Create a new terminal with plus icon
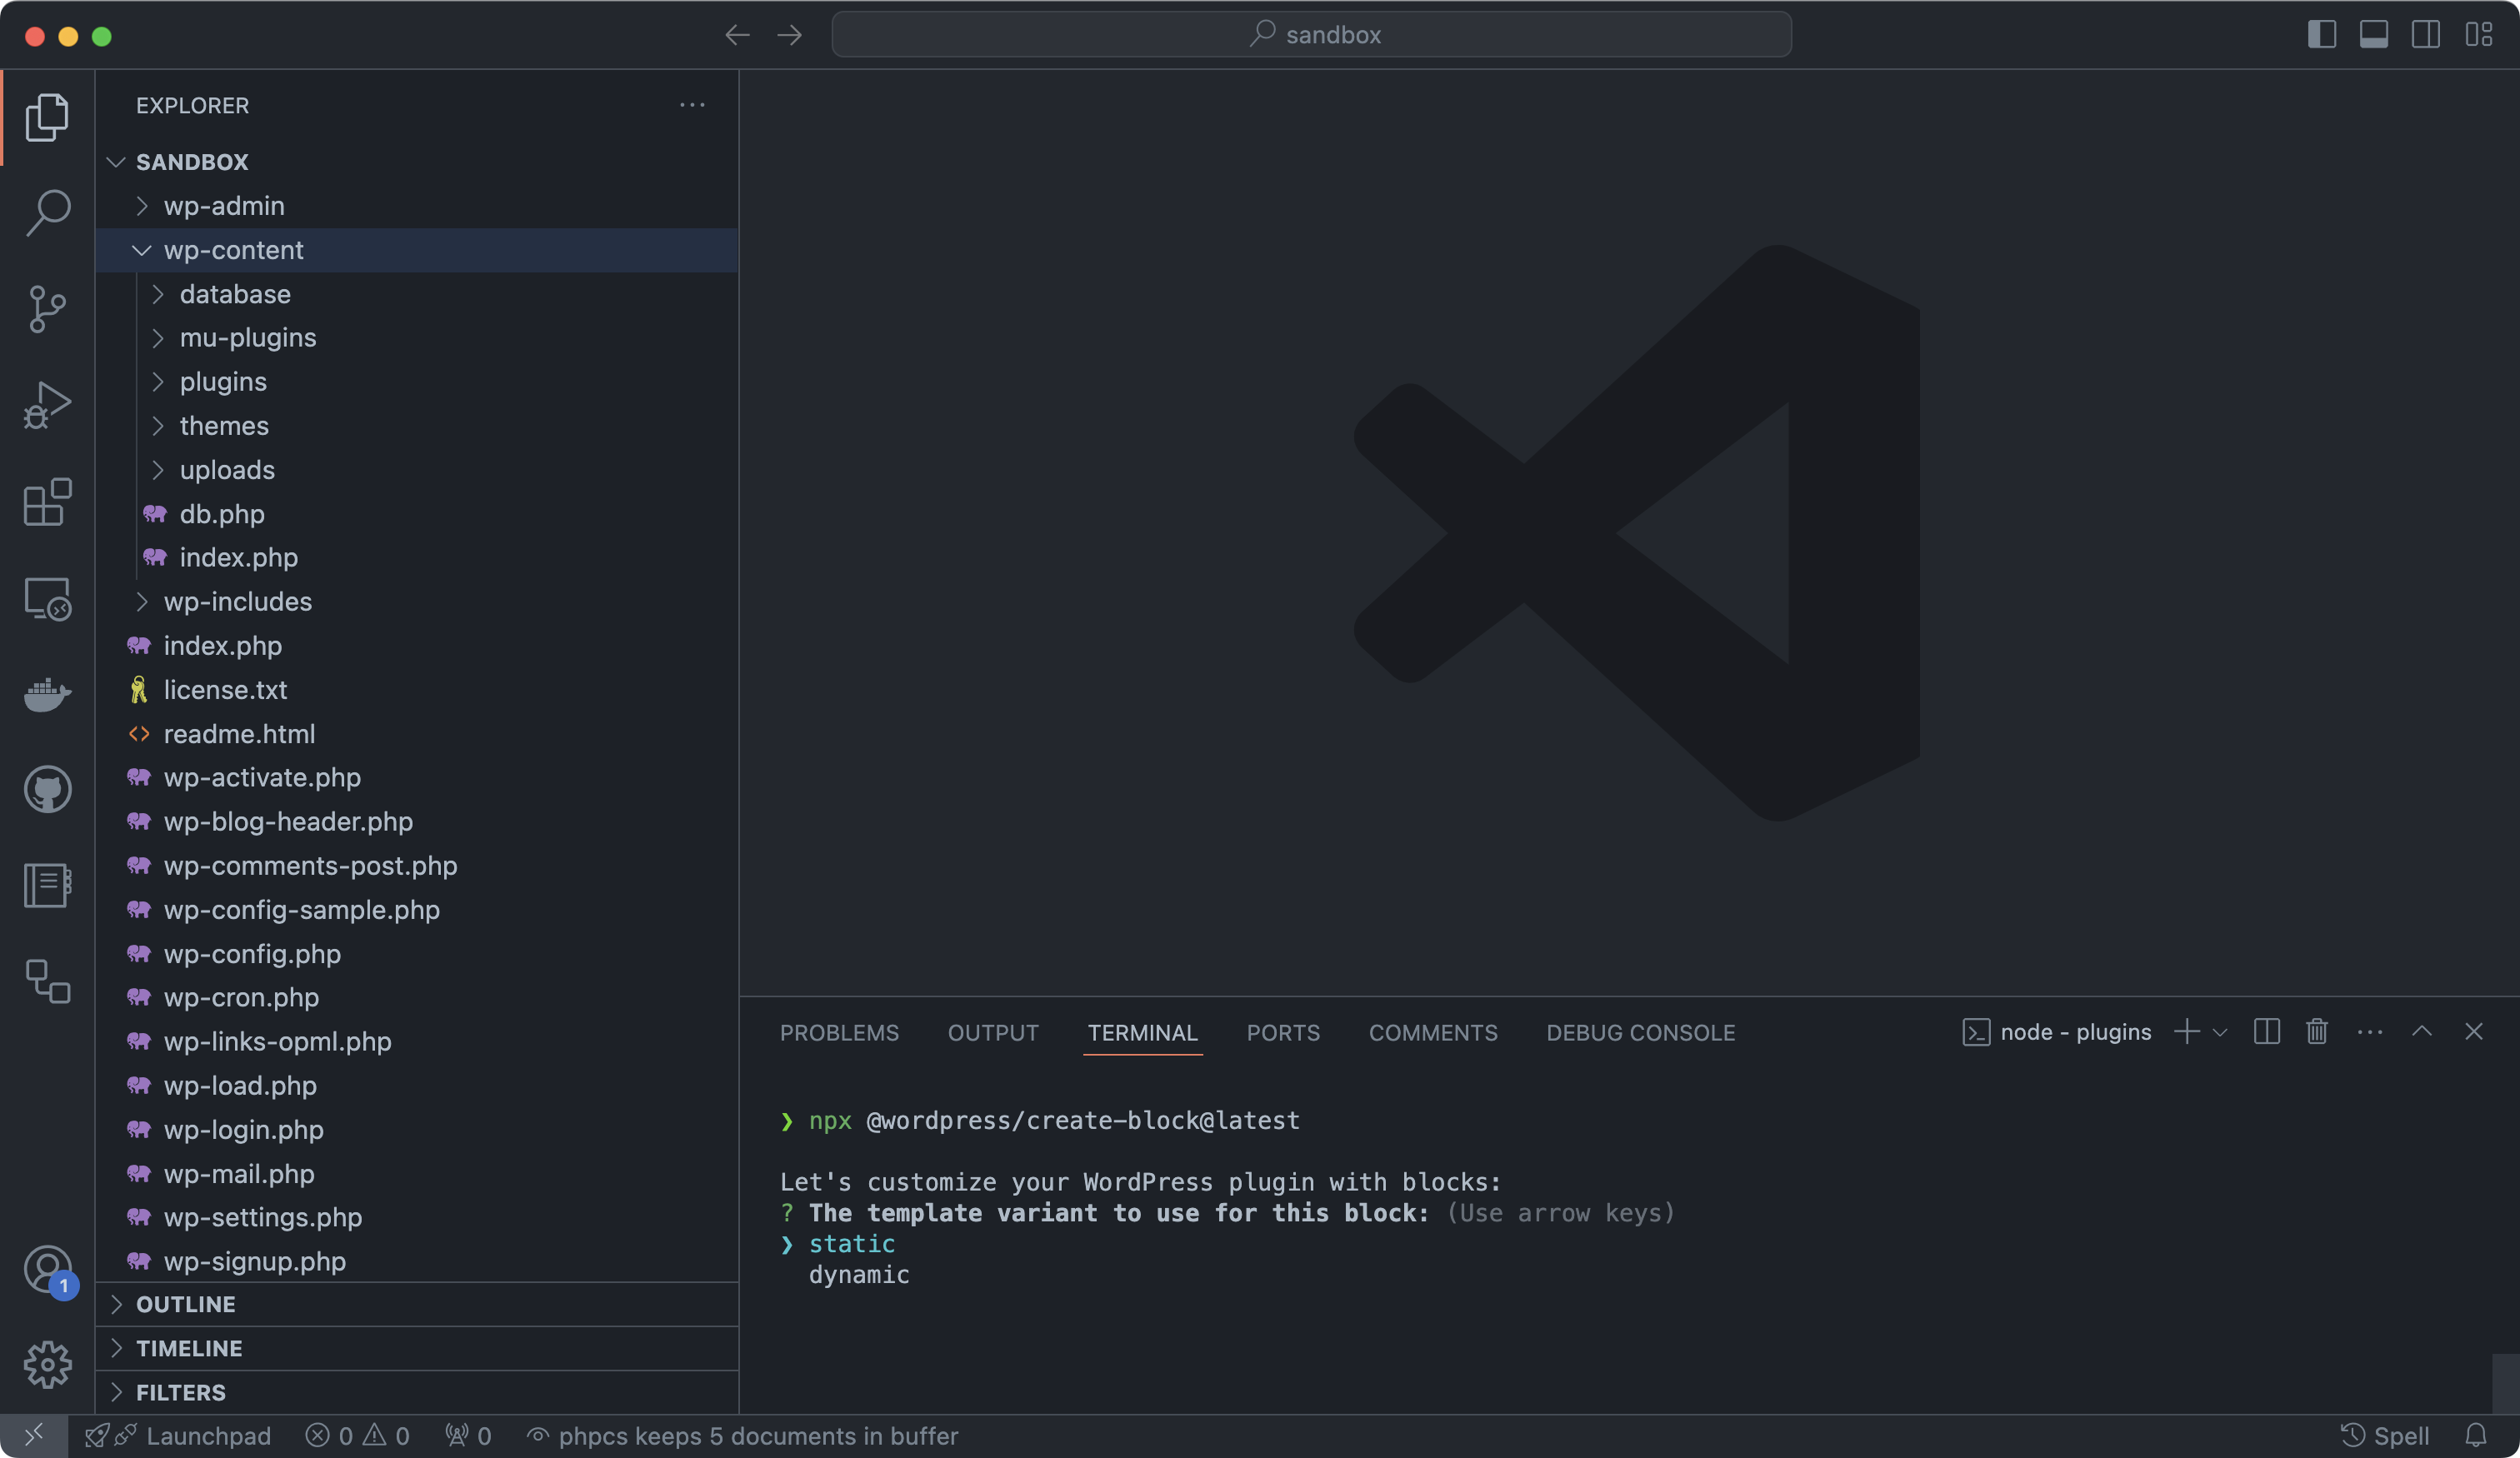The image size is (2520, 1458). click(2187, 1032)
